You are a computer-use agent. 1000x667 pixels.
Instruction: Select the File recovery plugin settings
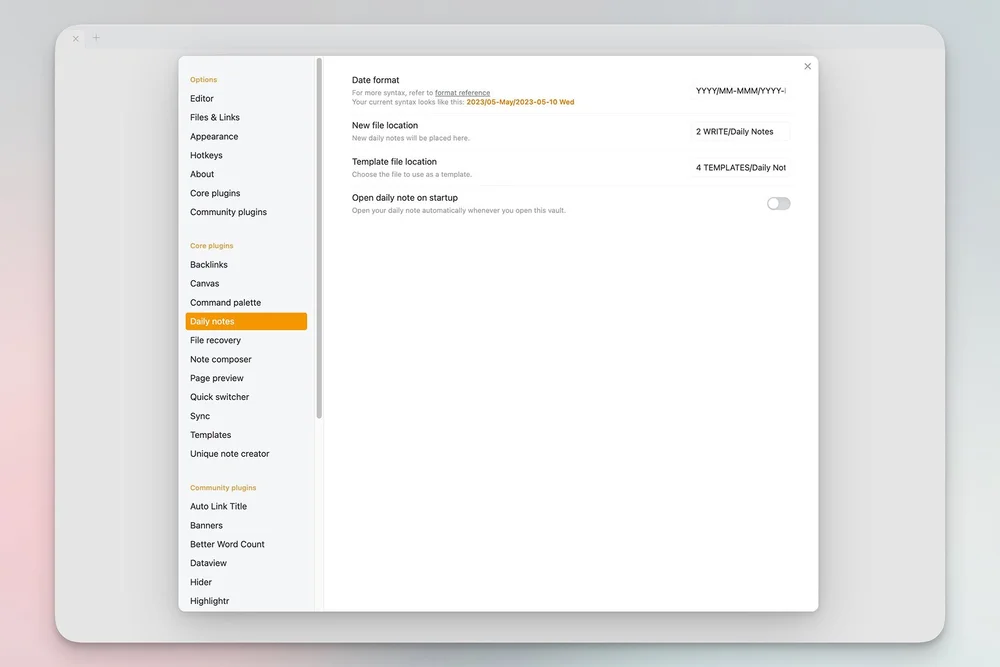click(x=214, y=340)
